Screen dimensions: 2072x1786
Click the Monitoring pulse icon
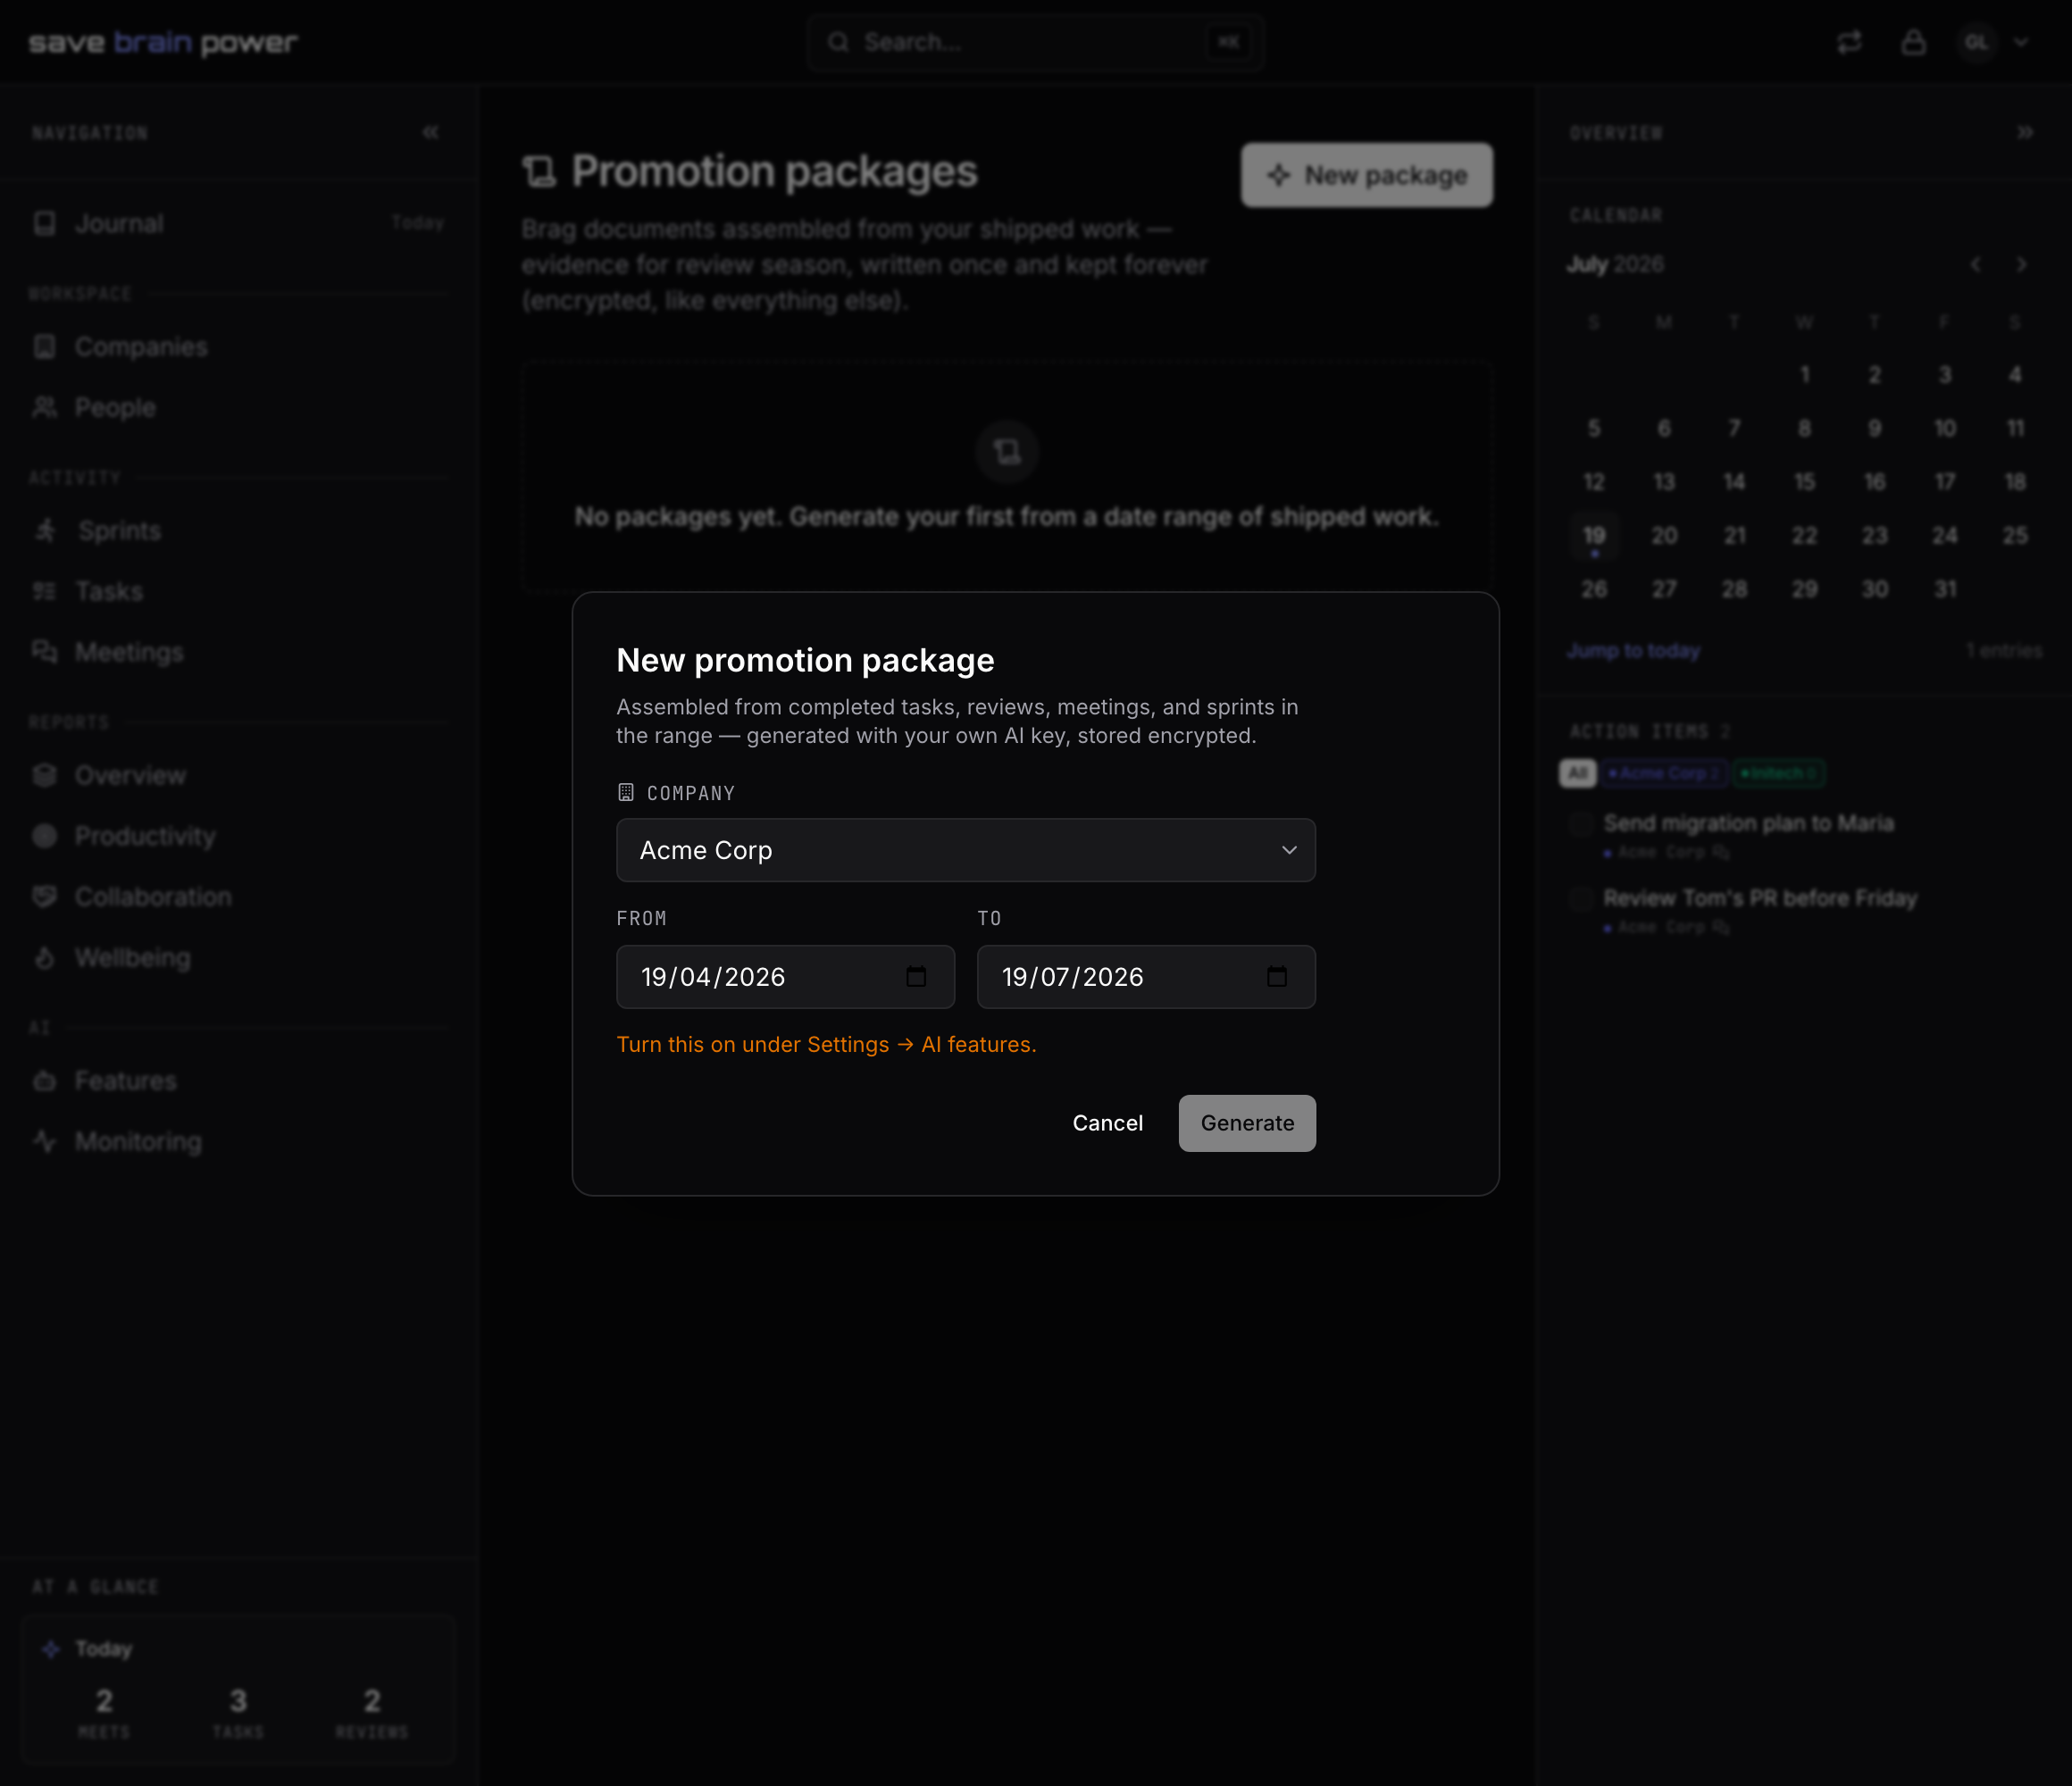point(44,1141)
